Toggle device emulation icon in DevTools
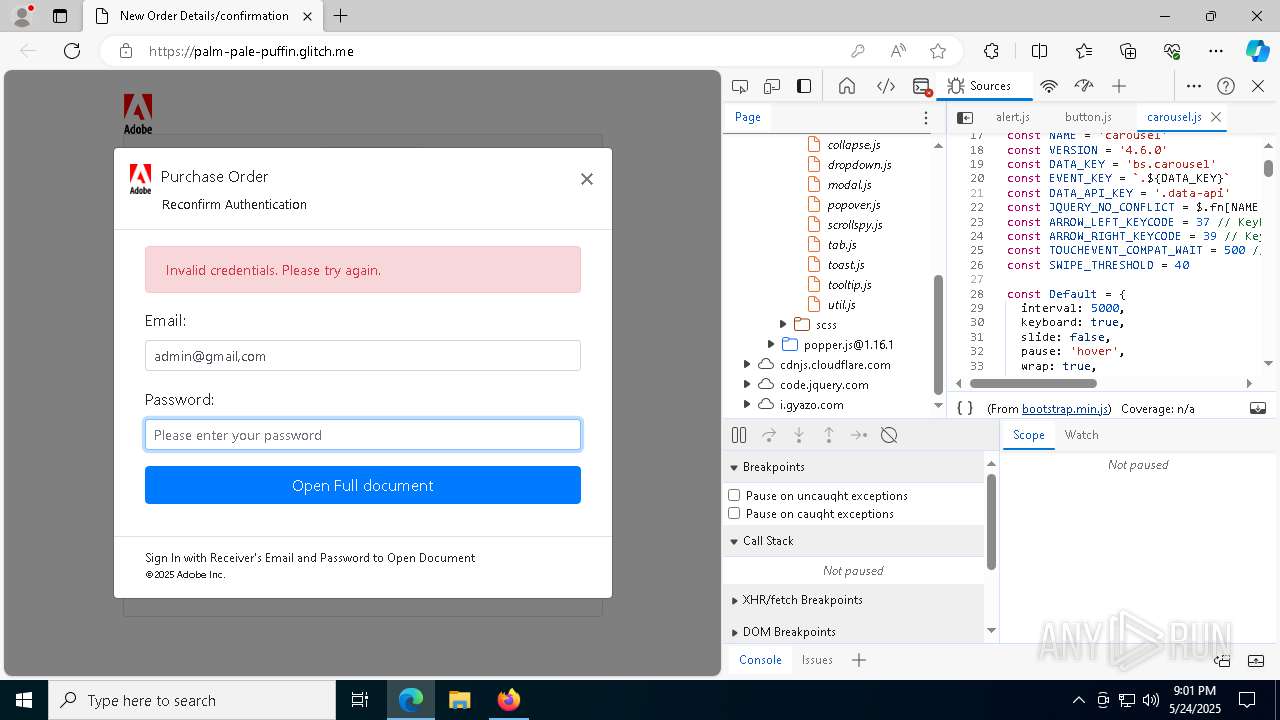Image resolution: width=1280 pixels, height=720 pixels. (772, 86)
